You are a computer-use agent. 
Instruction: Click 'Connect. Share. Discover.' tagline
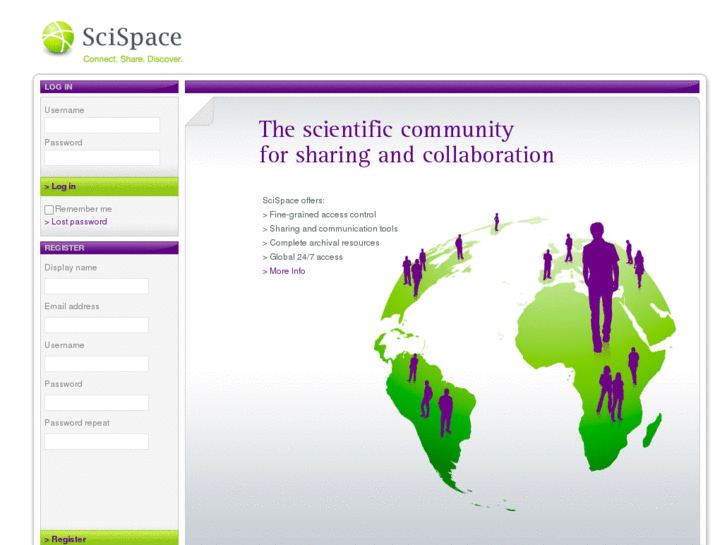133,59
